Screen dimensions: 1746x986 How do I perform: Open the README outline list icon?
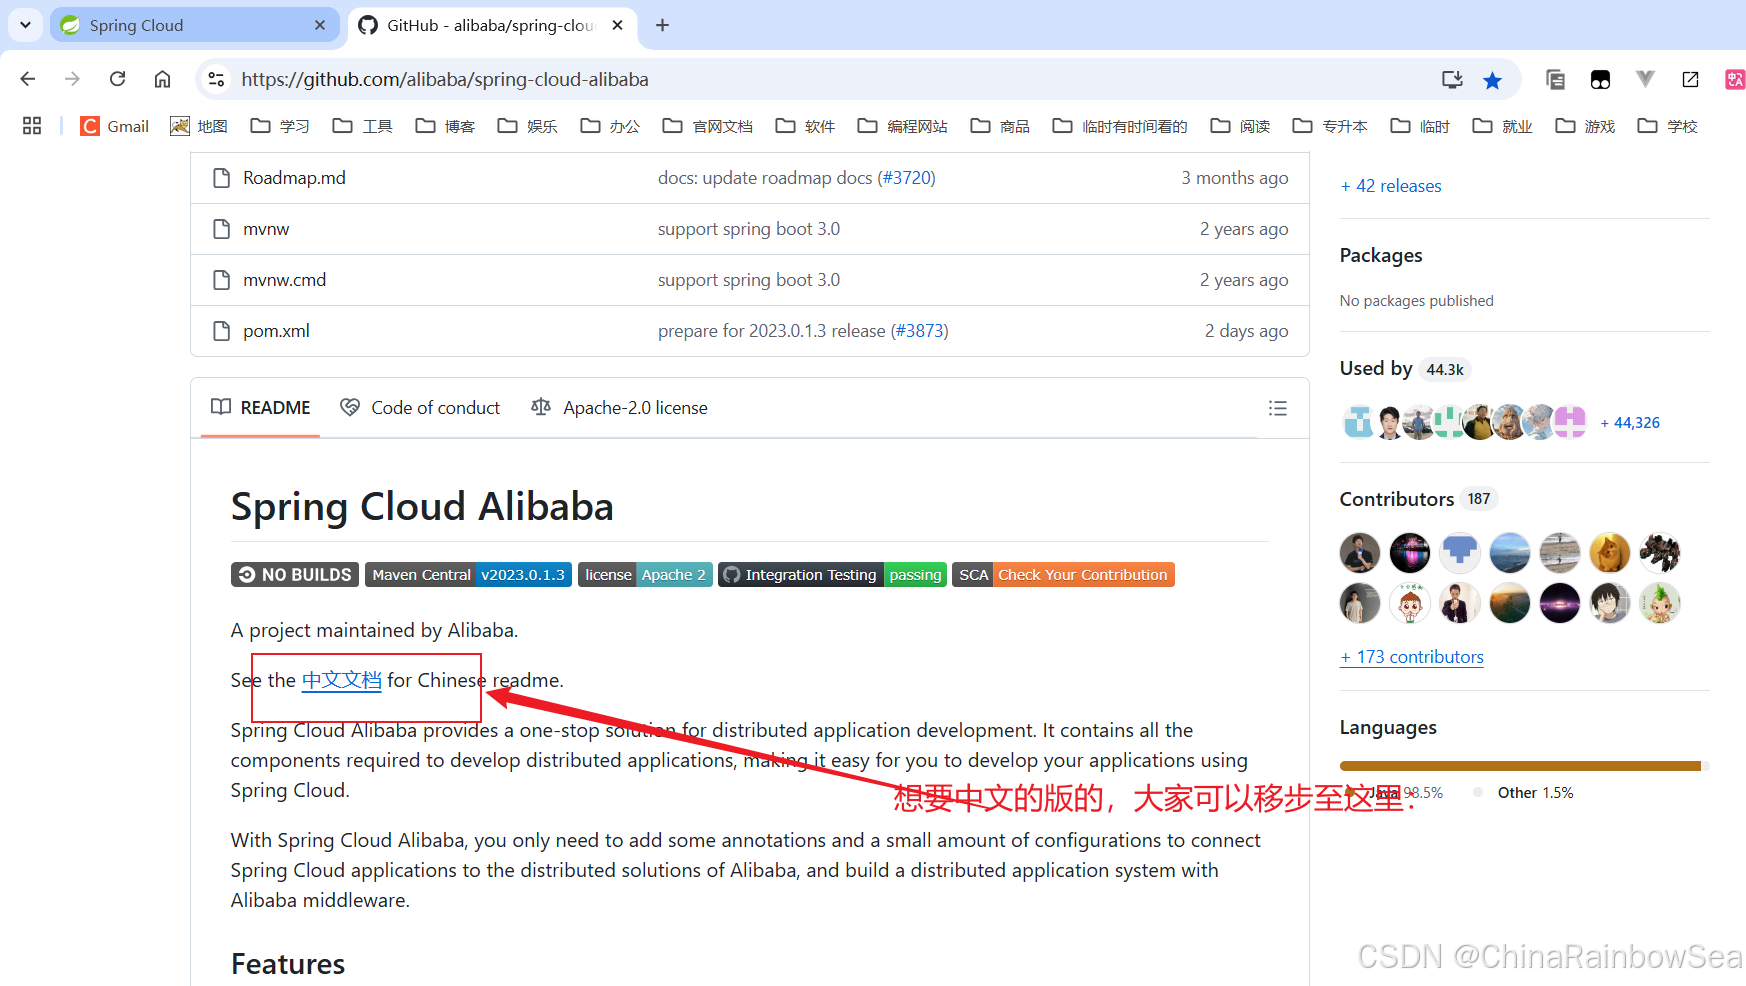point(1277,408)
